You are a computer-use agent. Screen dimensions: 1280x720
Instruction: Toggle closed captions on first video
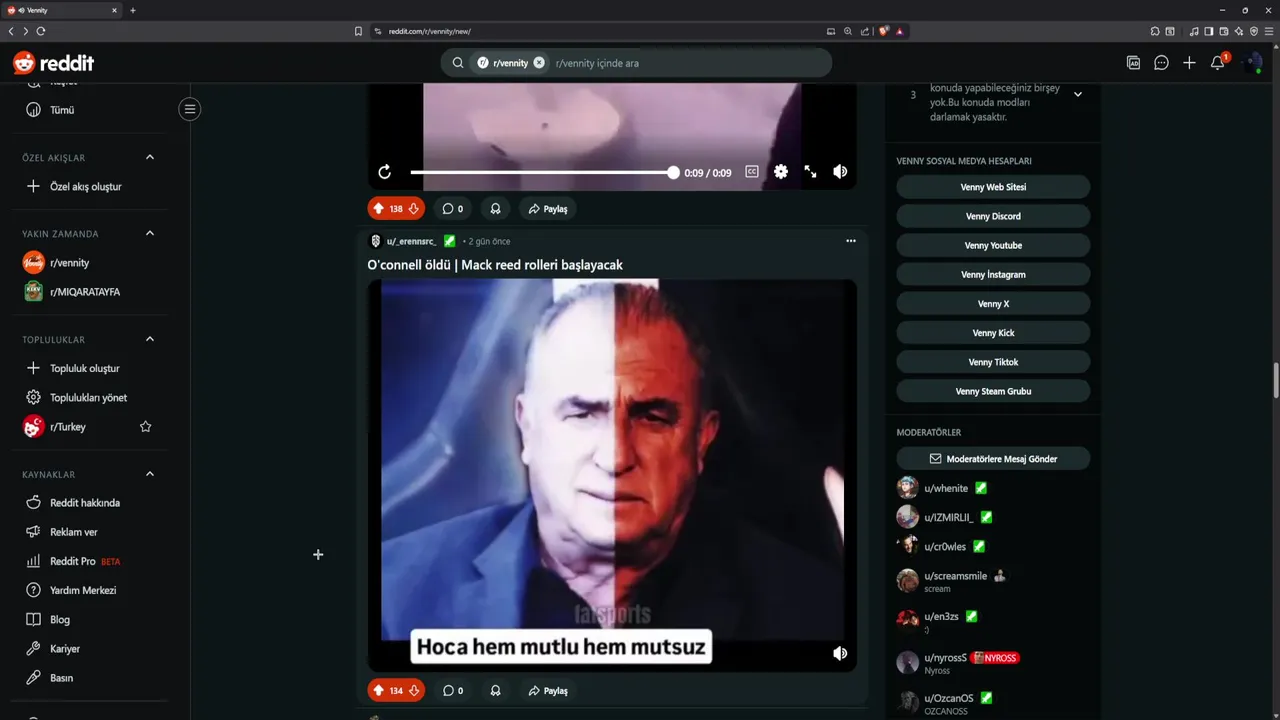752,172
